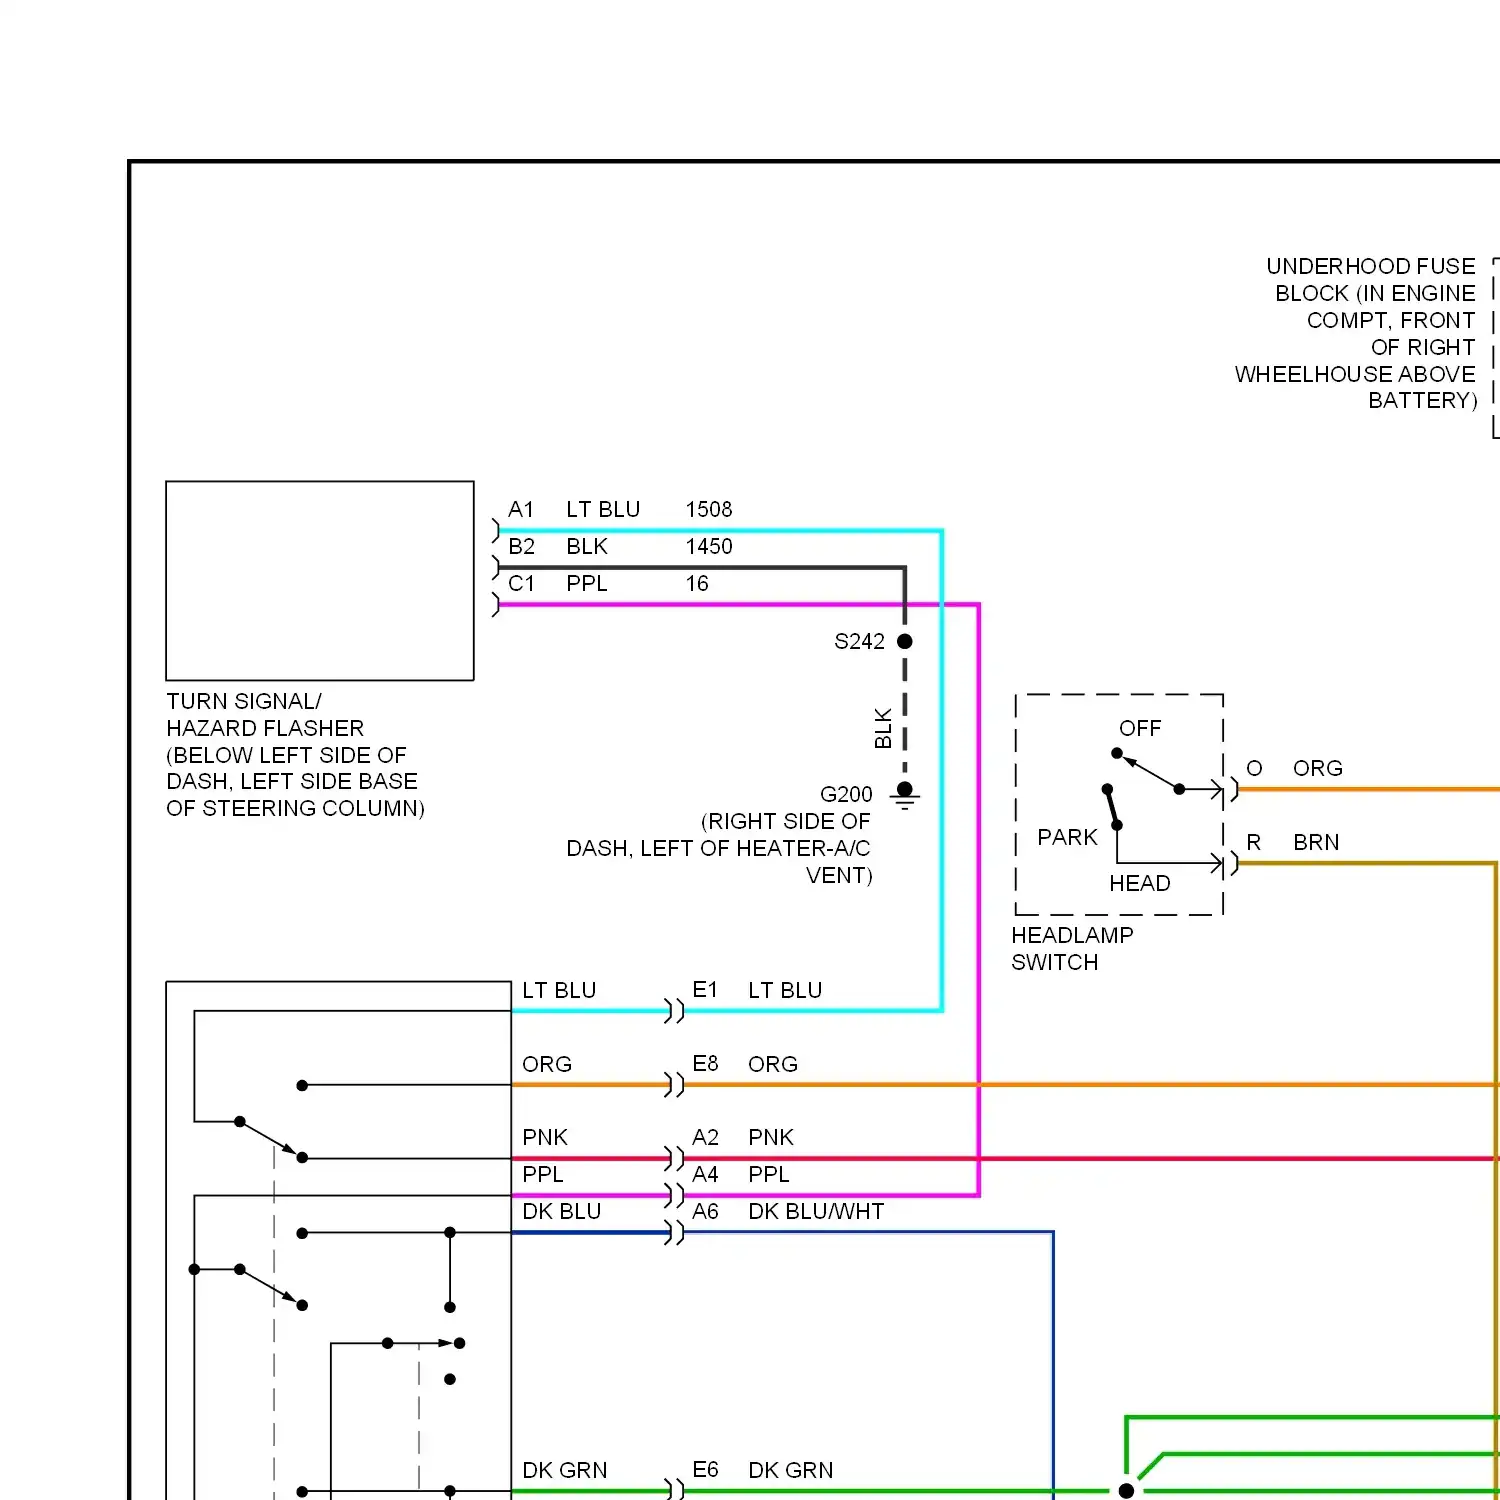Click the "ORG" label beside terminal O
1500x1500 pixels.
tap(1318, 769)
